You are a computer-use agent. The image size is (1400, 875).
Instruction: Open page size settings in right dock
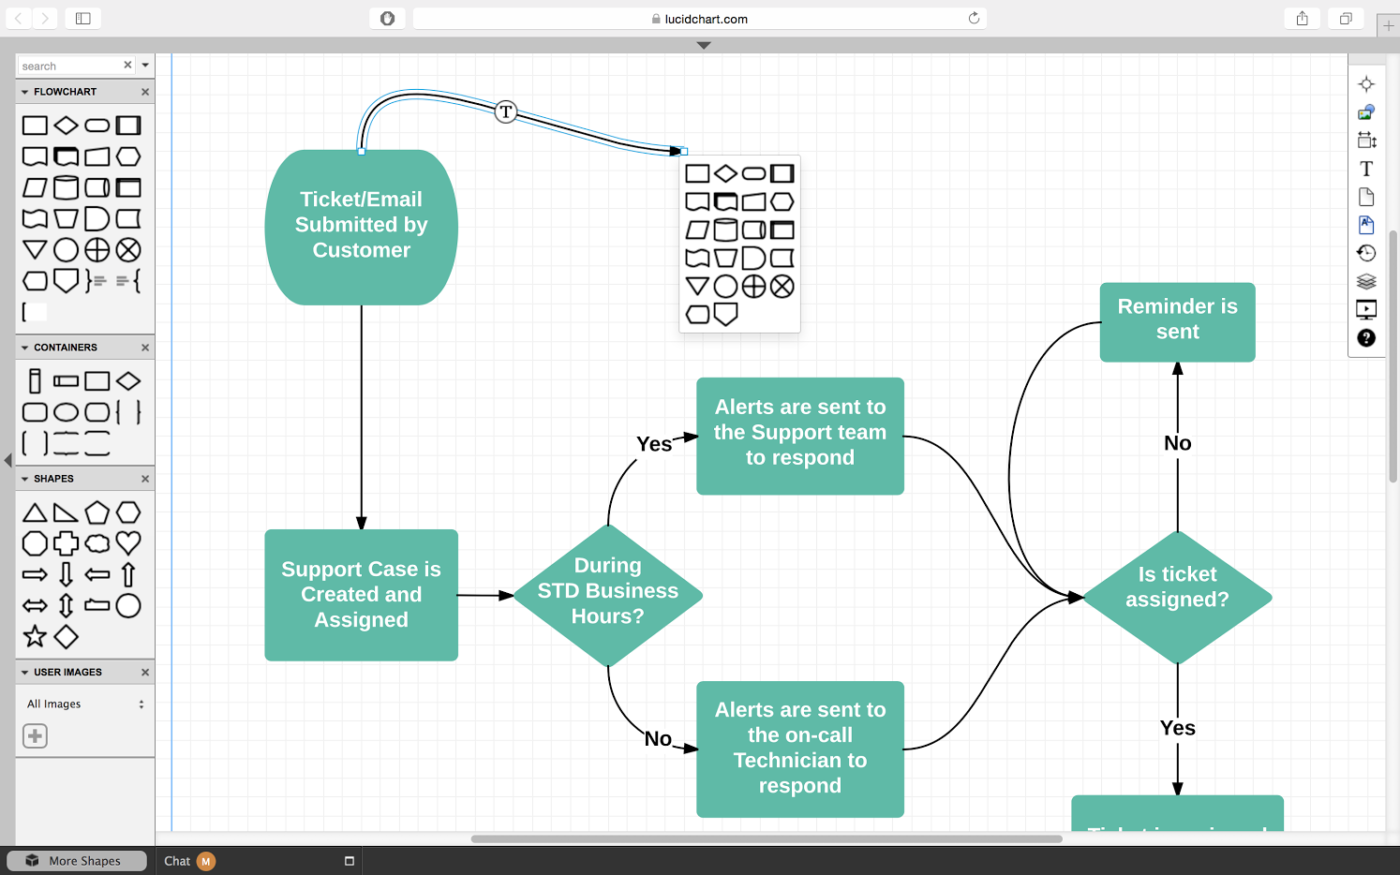point(1366,140)
